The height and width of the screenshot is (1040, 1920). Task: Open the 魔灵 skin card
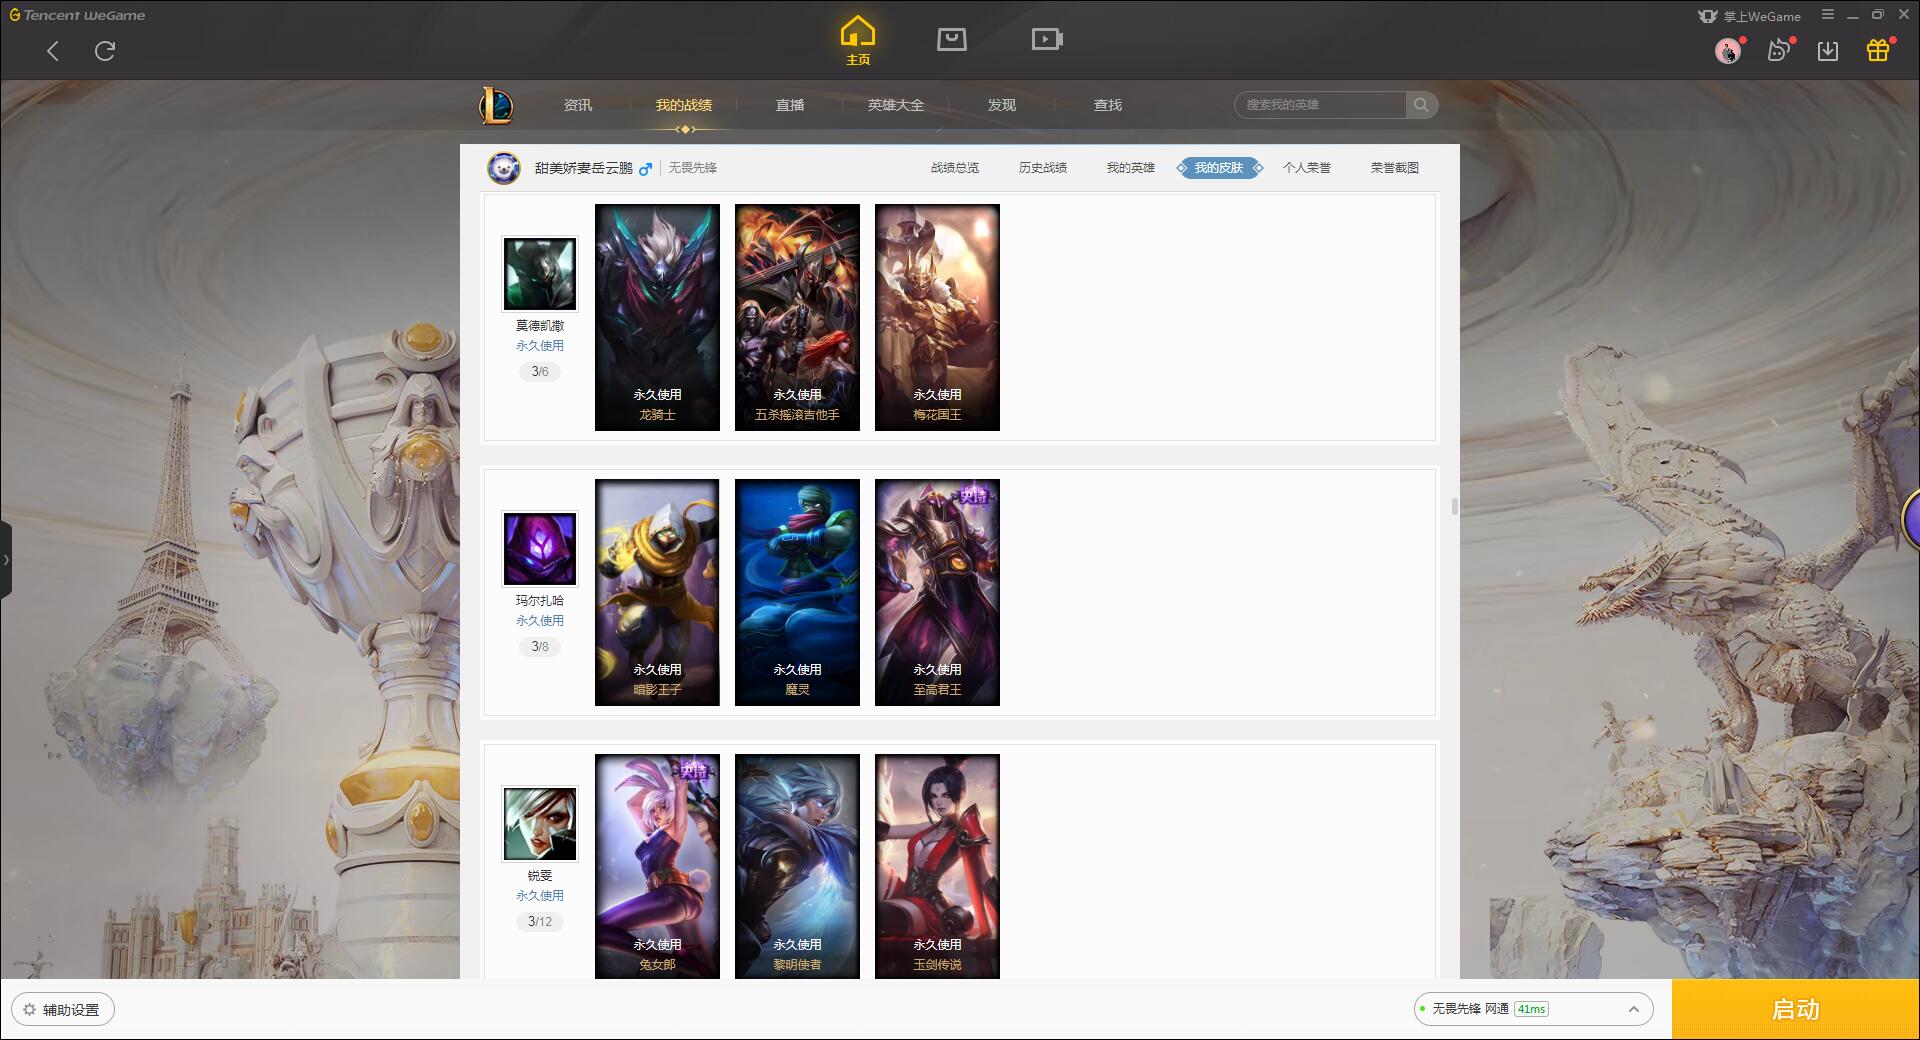pyautogui.click(x=797, y=593)
